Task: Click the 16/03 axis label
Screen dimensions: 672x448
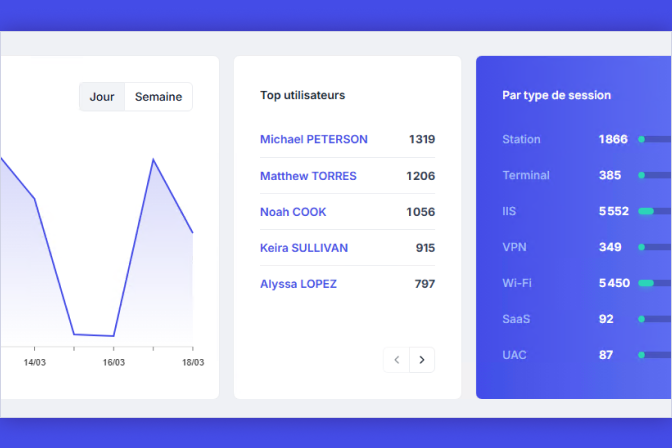Action: point(114,363)
